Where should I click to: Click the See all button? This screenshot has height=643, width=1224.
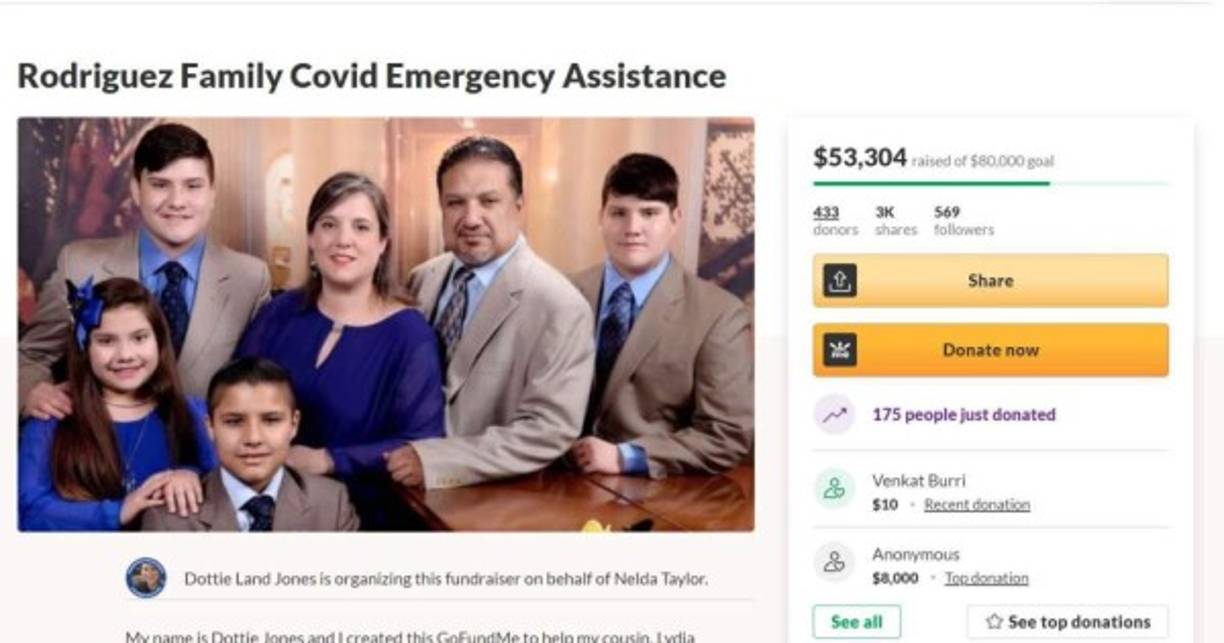pyautogui.click(x=856, y=622)
